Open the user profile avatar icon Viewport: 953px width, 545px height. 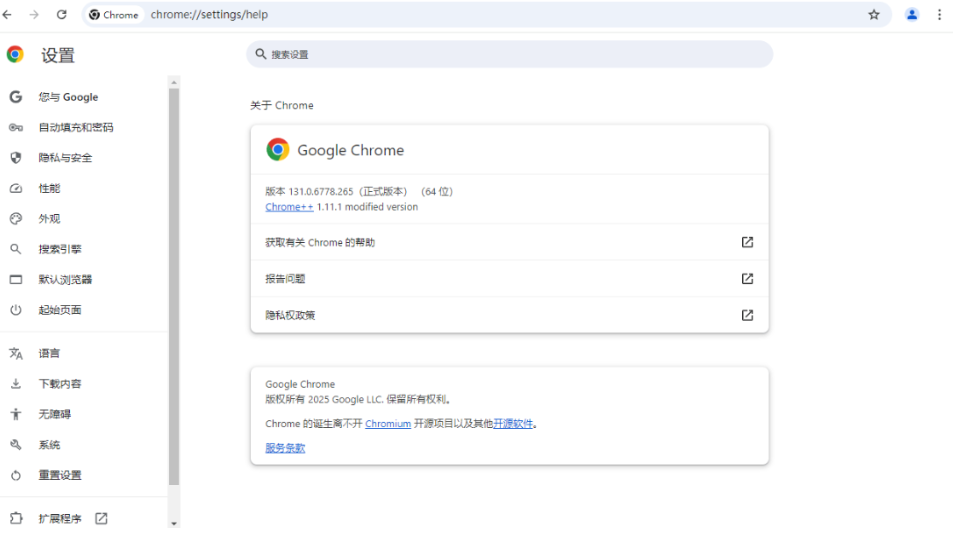[912, 15]
